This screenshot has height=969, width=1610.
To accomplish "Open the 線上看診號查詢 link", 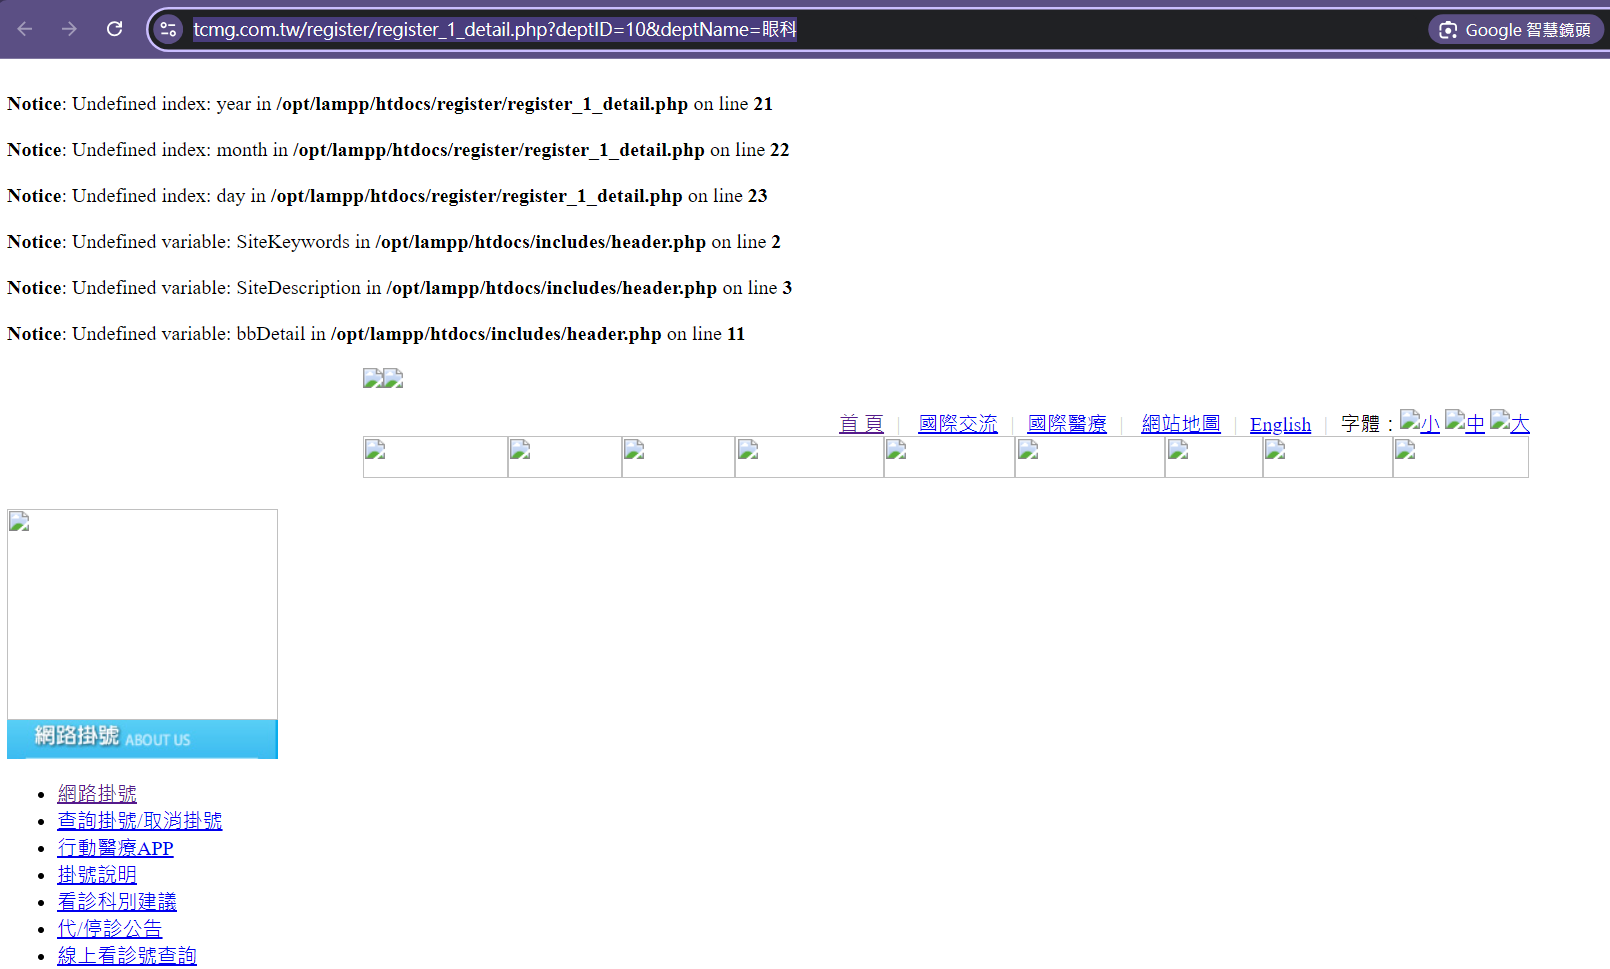I will click(x=127, y=956).
